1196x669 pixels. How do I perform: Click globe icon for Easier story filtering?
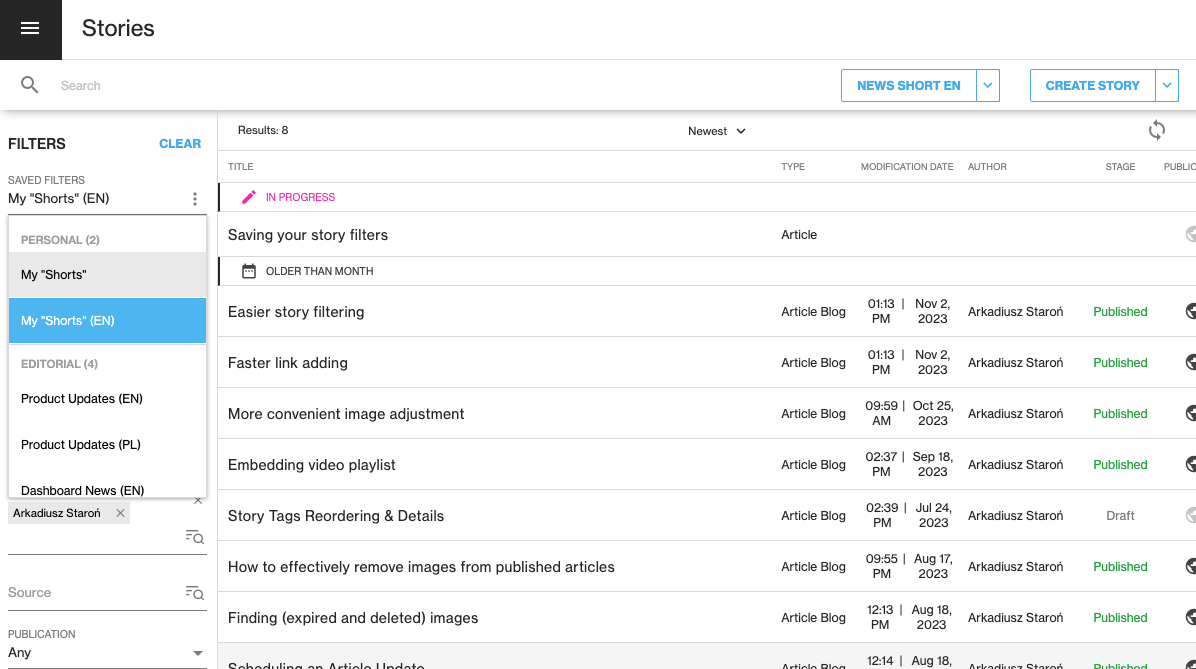click(1190, 312)
